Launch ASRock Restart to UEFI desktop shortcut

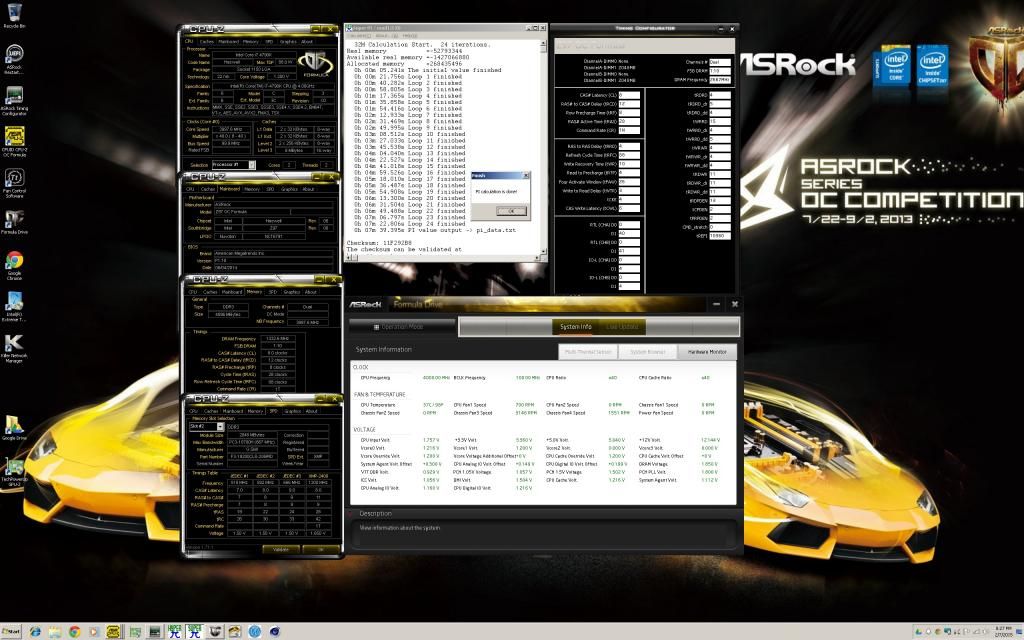[x=14, y=59]
